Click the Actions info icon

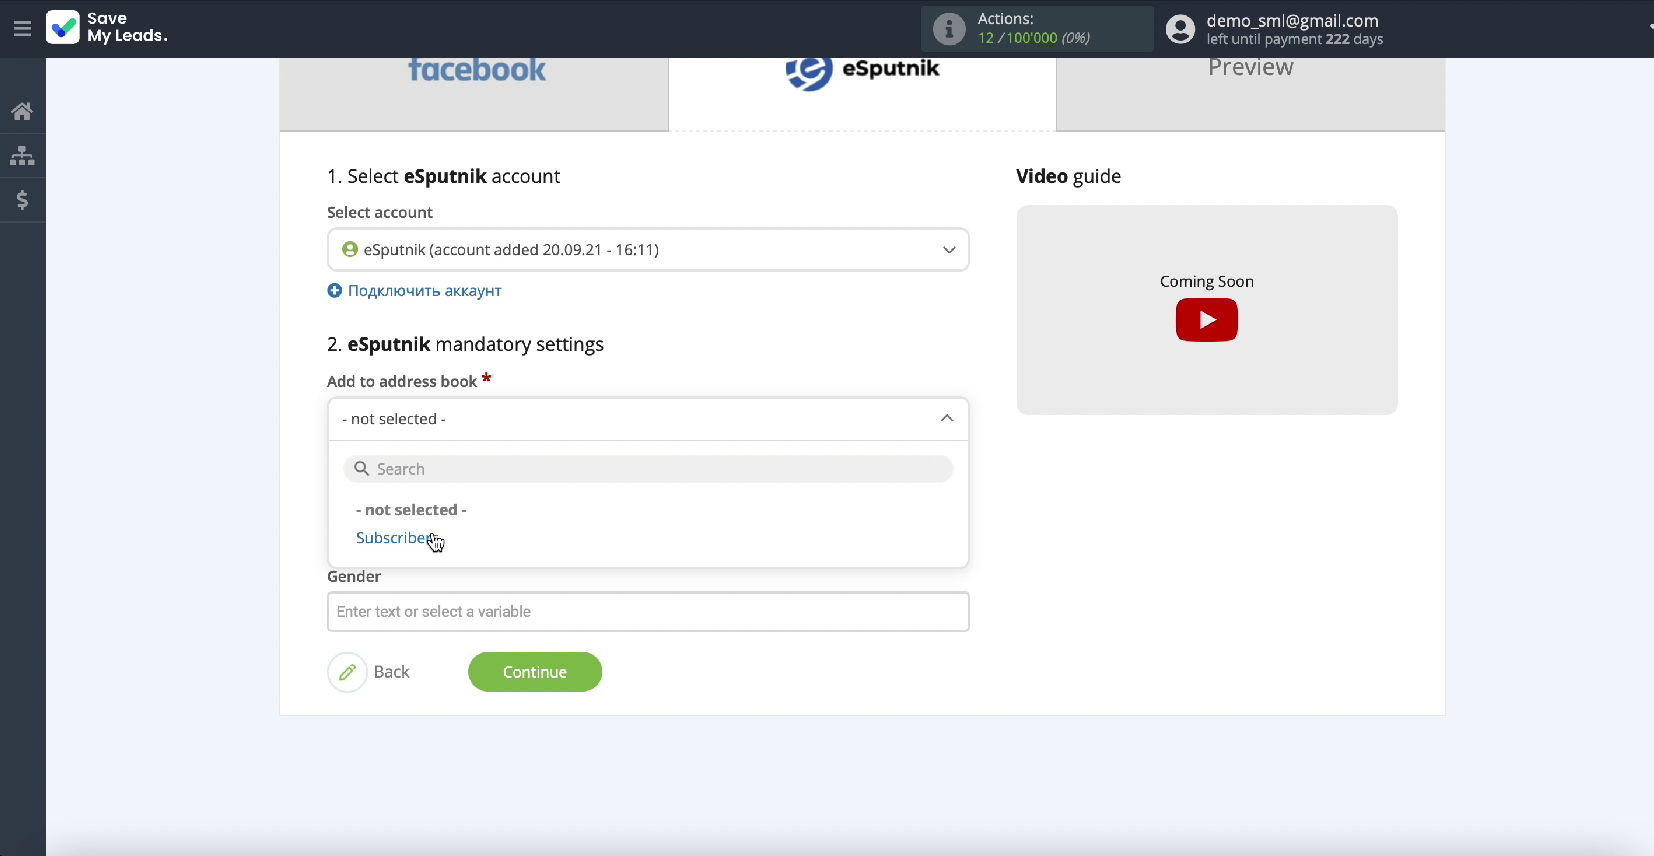[949, 29]
